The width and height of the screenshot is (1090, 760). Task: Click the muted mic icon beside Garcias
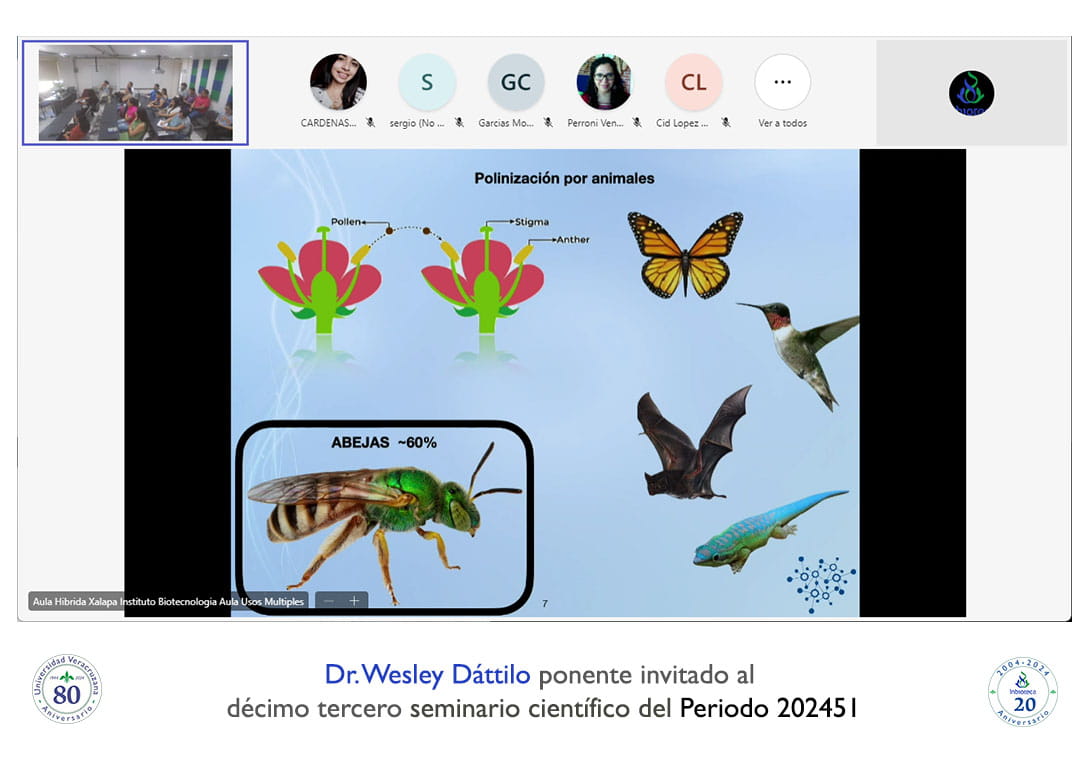point(548,123)
